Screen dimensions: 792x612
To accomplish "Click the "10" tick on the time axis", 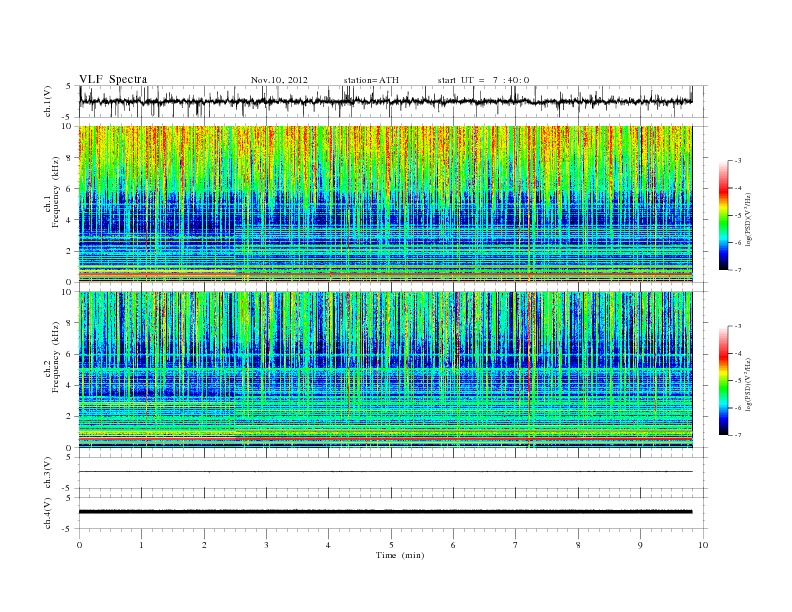I will [x=703, y=545].
